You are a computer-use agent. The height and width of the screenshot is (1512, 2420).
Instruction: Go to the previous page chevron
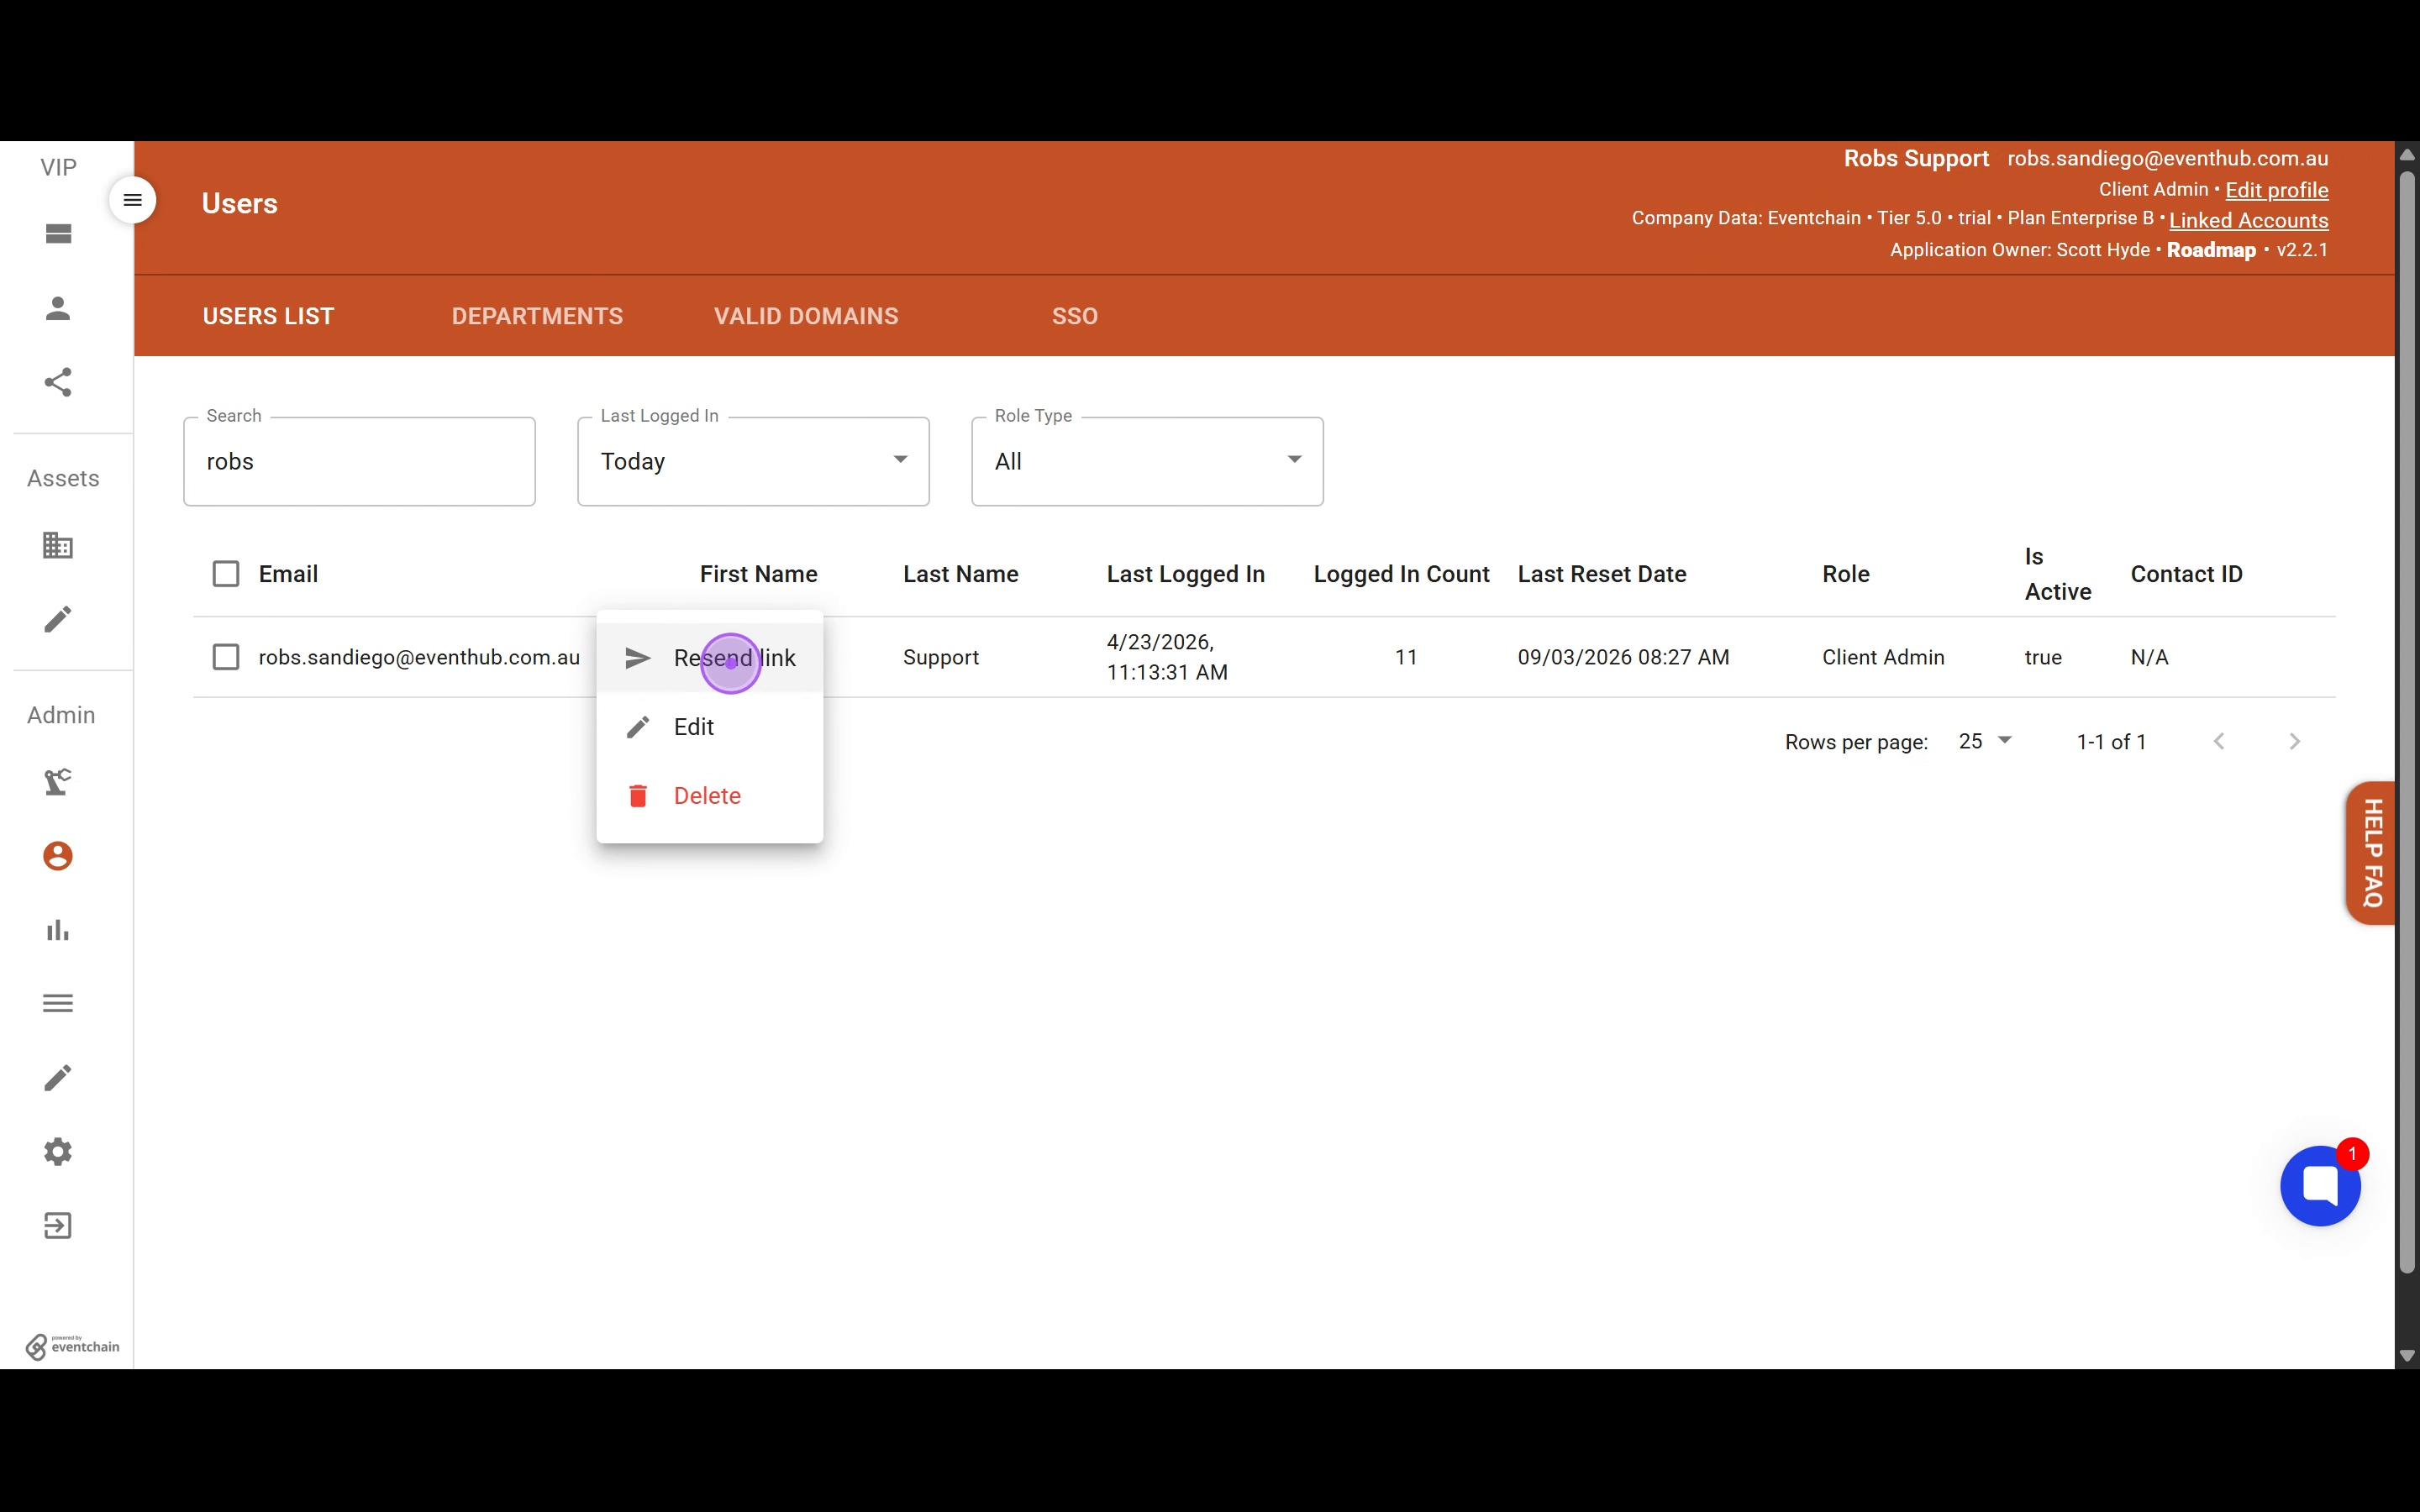pyautogui.click(x=2219, y=741)
